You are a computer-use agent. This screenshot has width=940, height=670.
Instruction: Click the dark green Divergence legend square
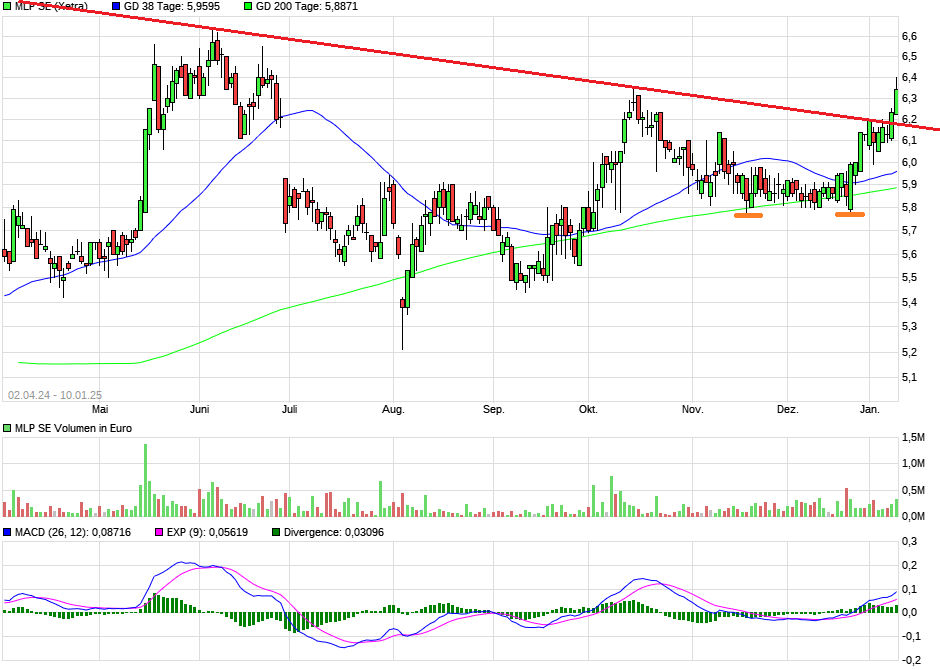click(x=276, y=531)
